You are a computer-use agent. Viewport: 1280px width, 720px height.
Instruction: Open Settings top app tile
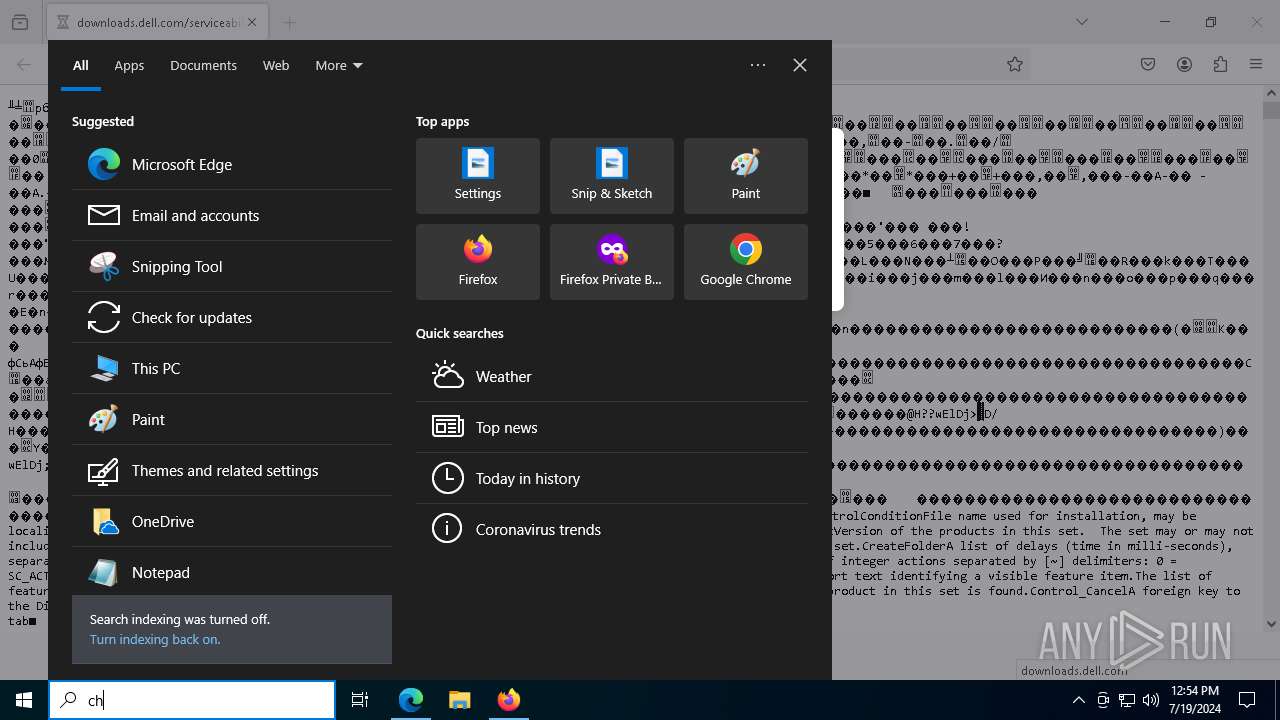pos(478,176)
